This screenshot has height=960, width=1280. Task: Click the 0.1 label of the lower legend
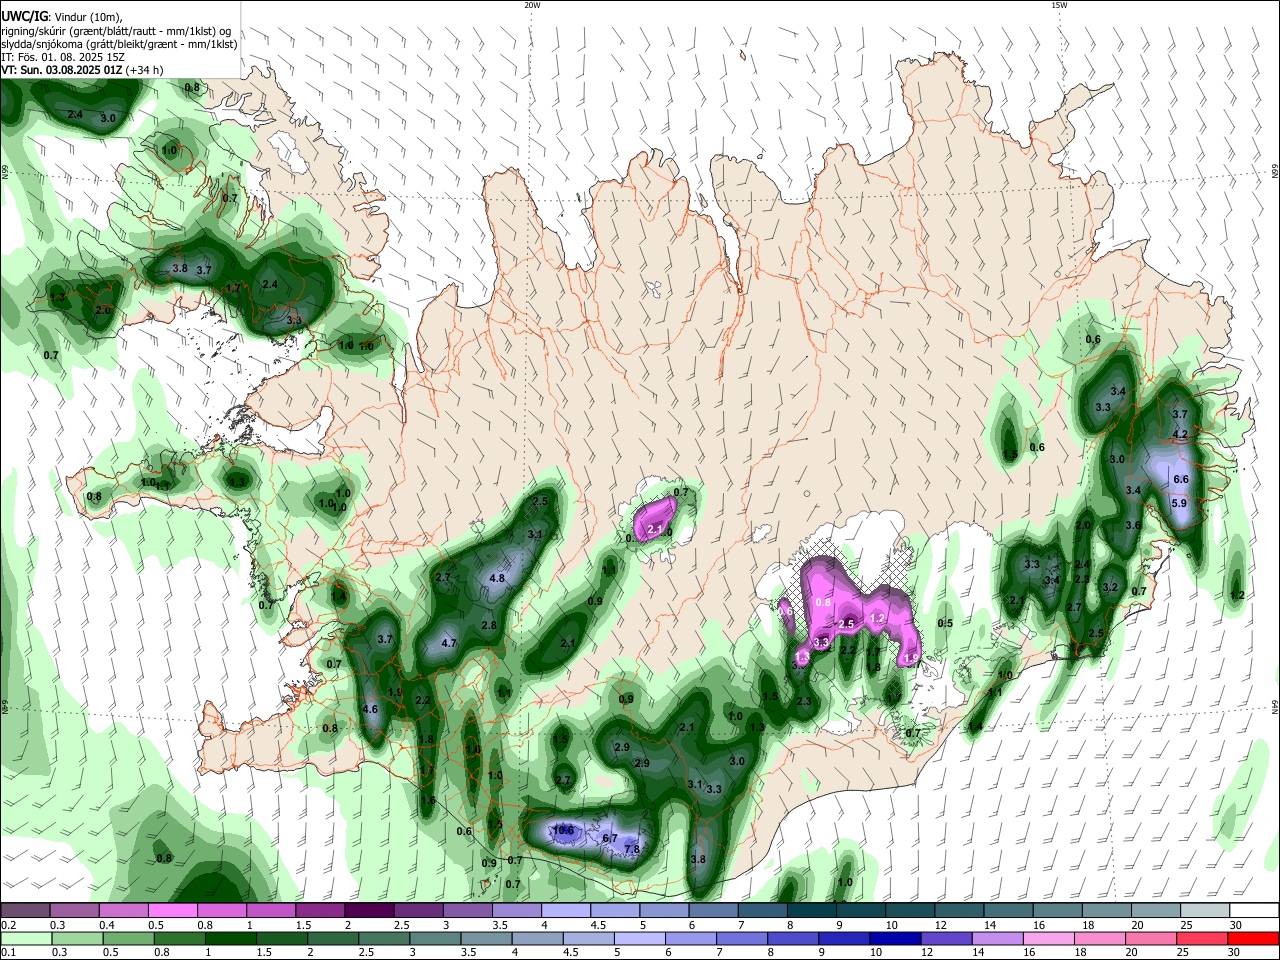click(x=8, y=952)
